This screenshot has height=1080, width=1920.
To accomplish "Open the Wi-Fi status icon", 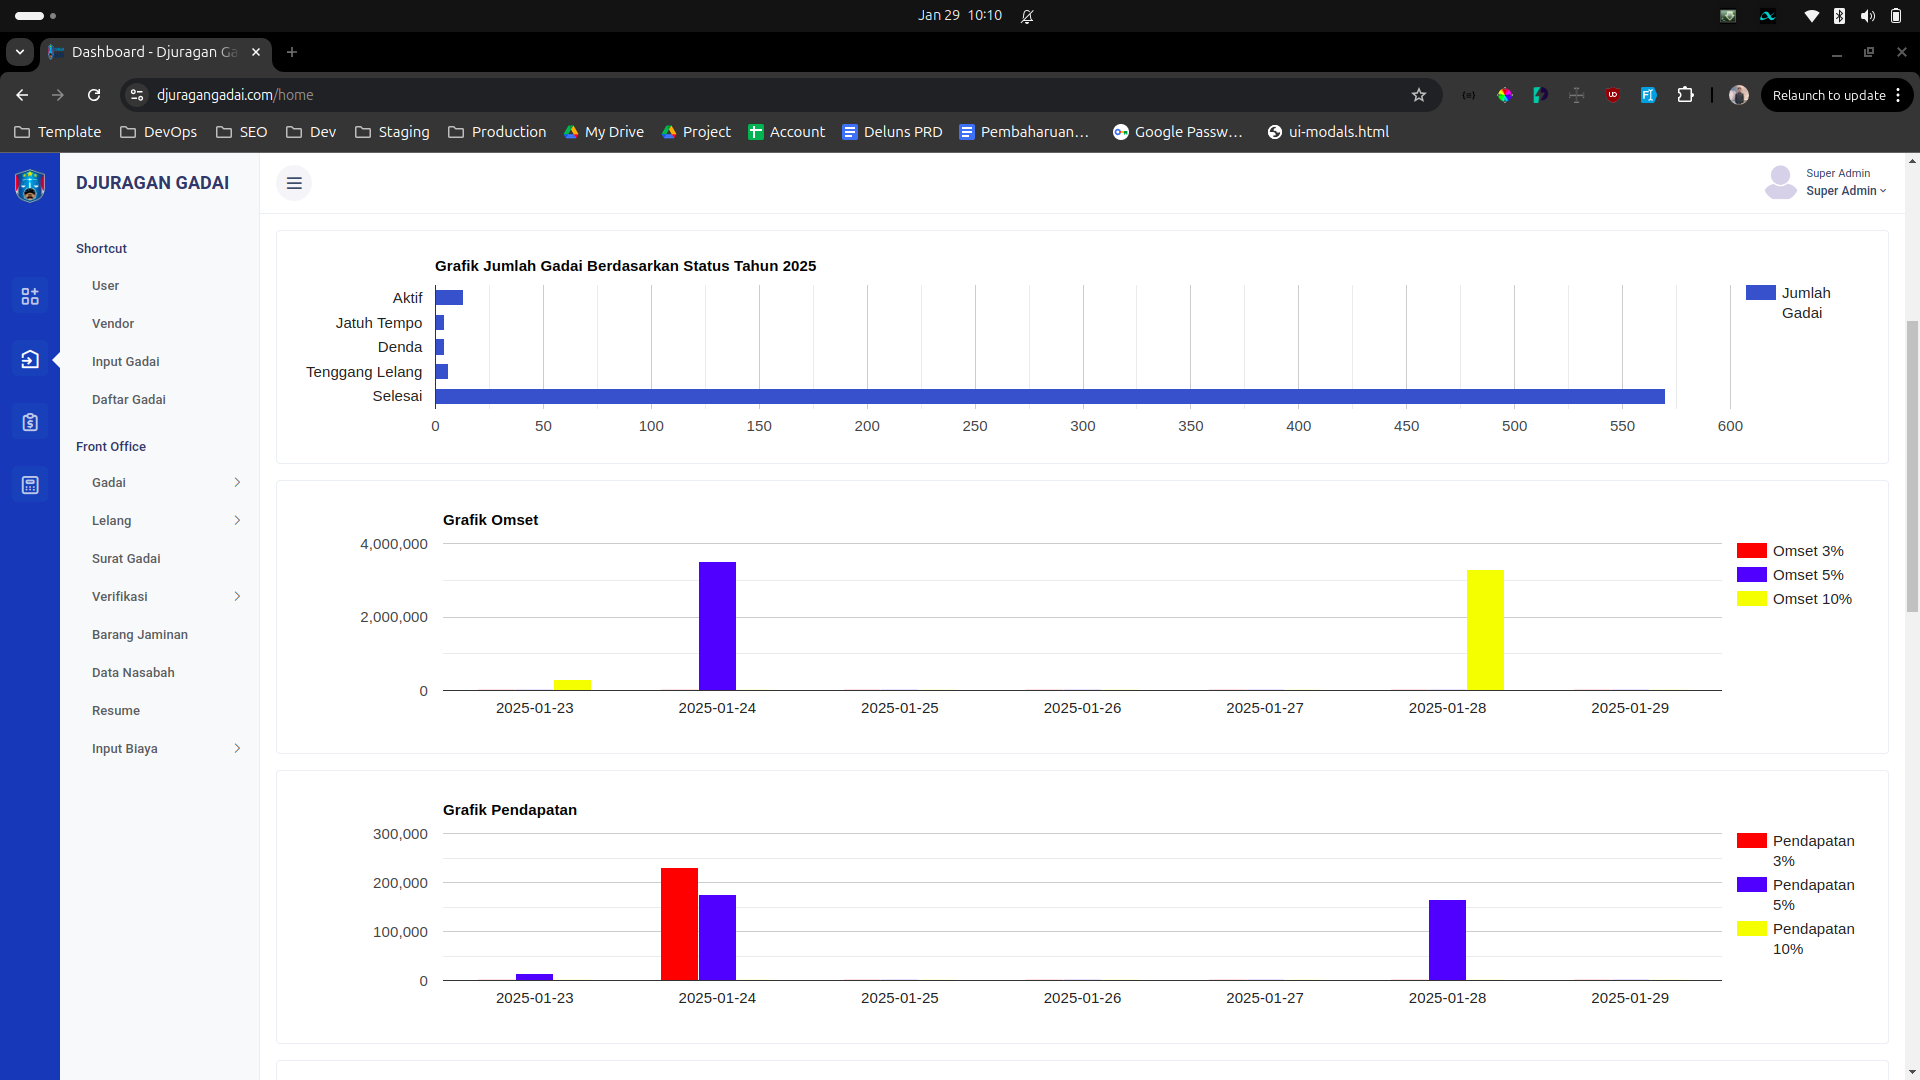I will tap(1812, 16).
